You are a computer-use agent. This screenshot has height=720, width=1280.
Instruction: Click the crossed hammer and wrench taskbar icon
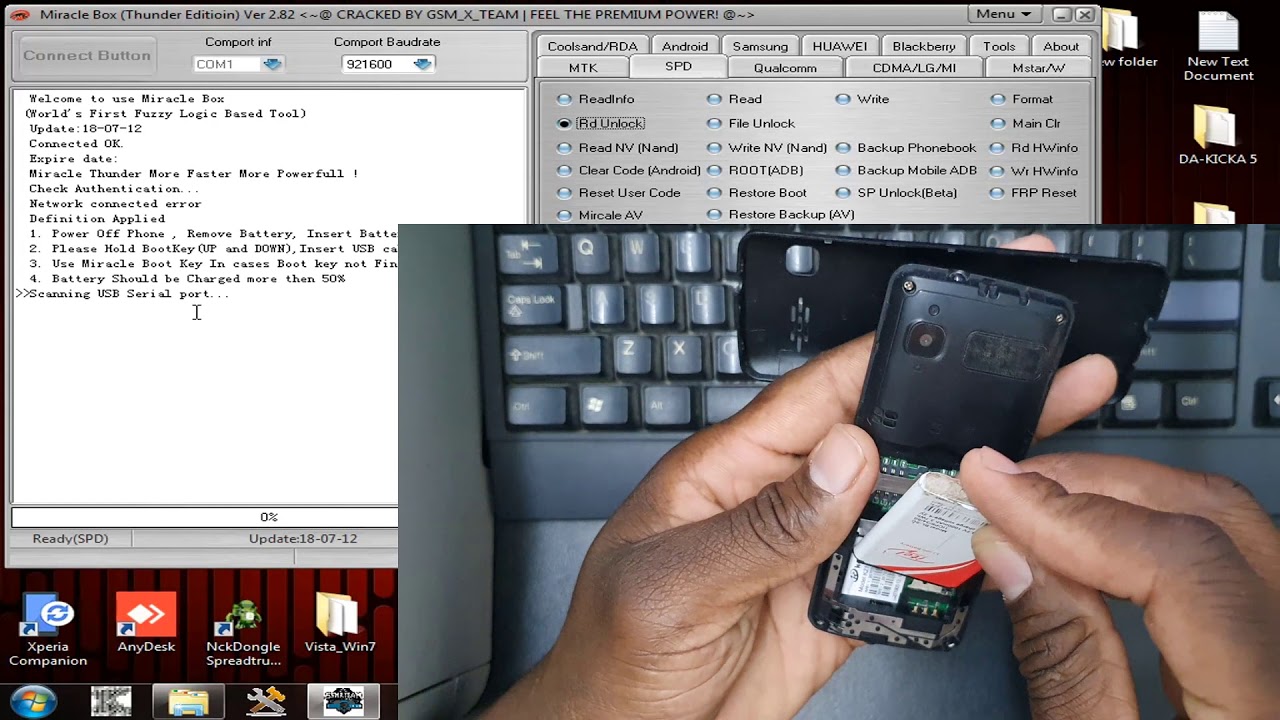tap(266, 702)
